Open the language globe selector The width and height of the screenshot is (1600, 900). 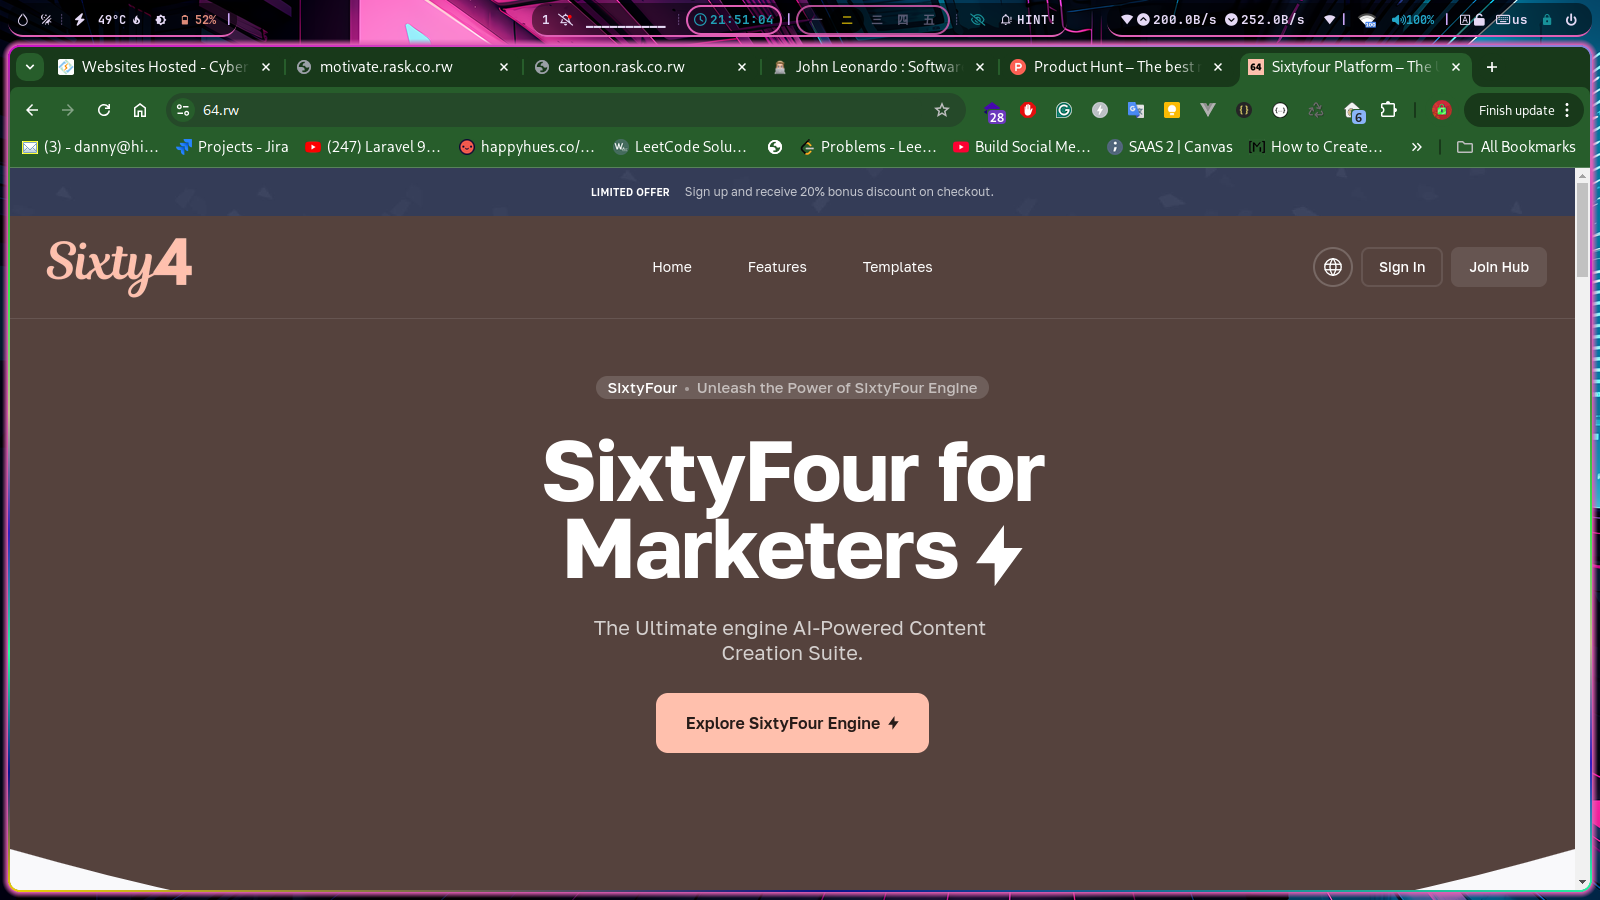coord(1333,267)
